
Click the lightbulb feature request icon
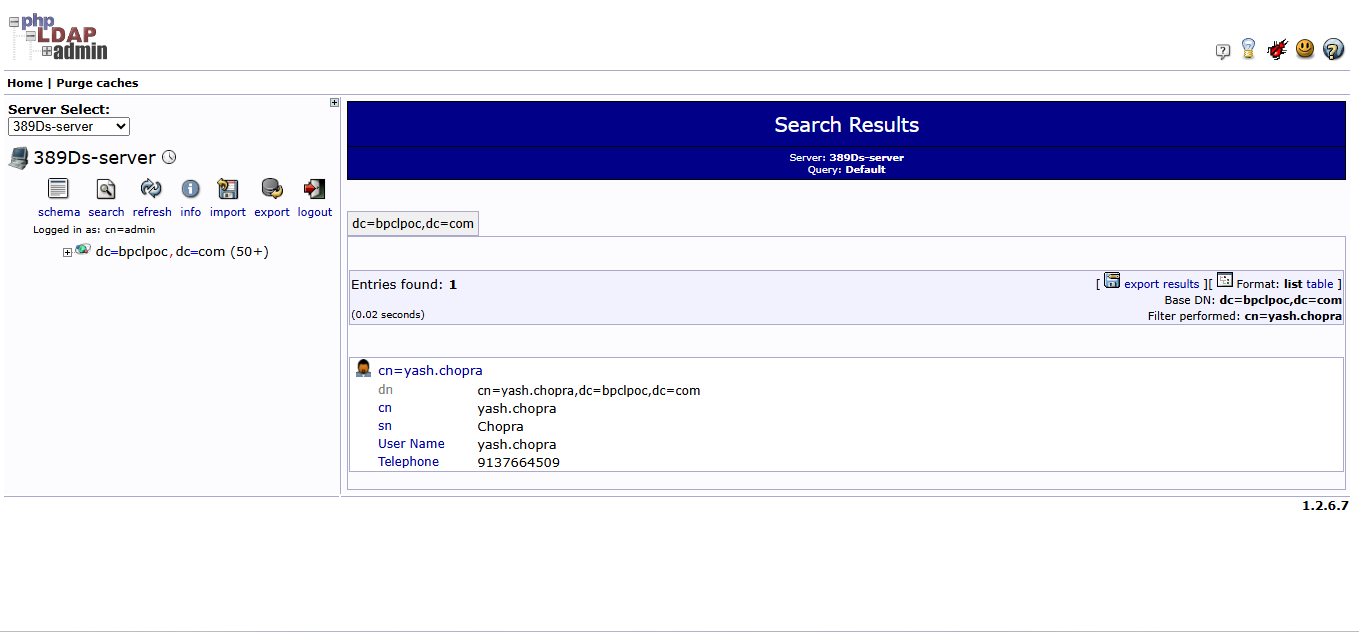coord(1248,48)
